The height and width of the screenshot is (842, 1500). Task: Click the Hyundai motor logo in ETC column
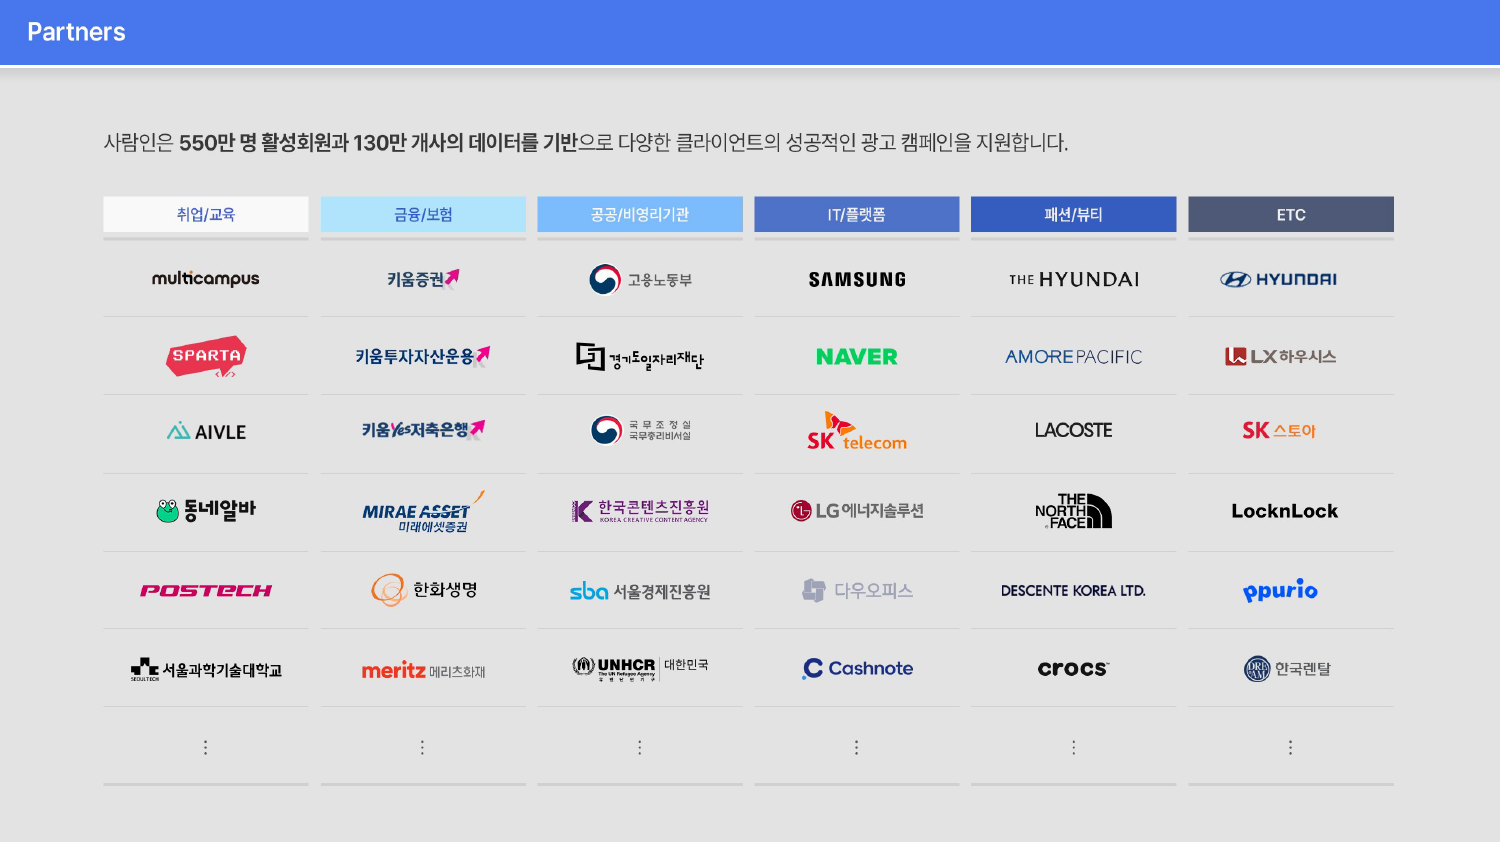click(x=1279, y=279)
